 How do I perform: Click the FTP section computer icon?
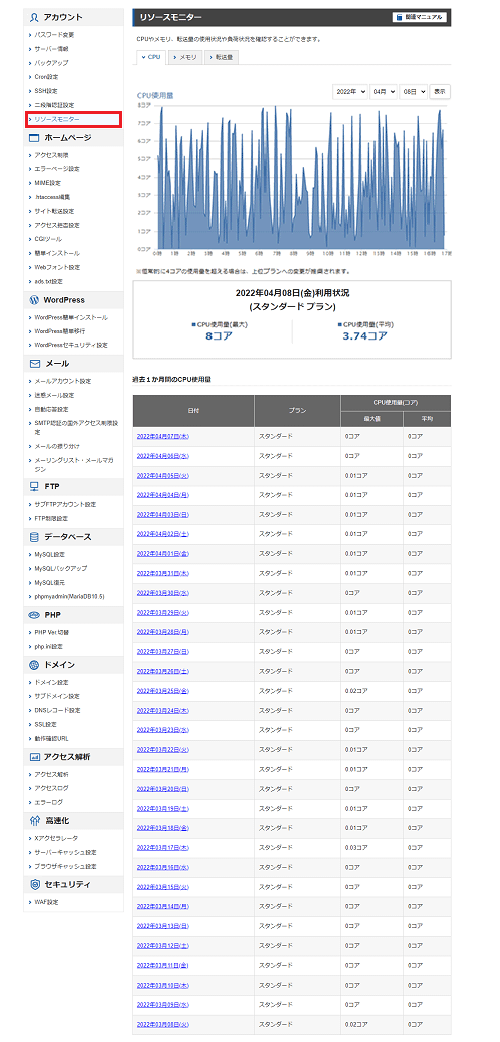point(35,486)
